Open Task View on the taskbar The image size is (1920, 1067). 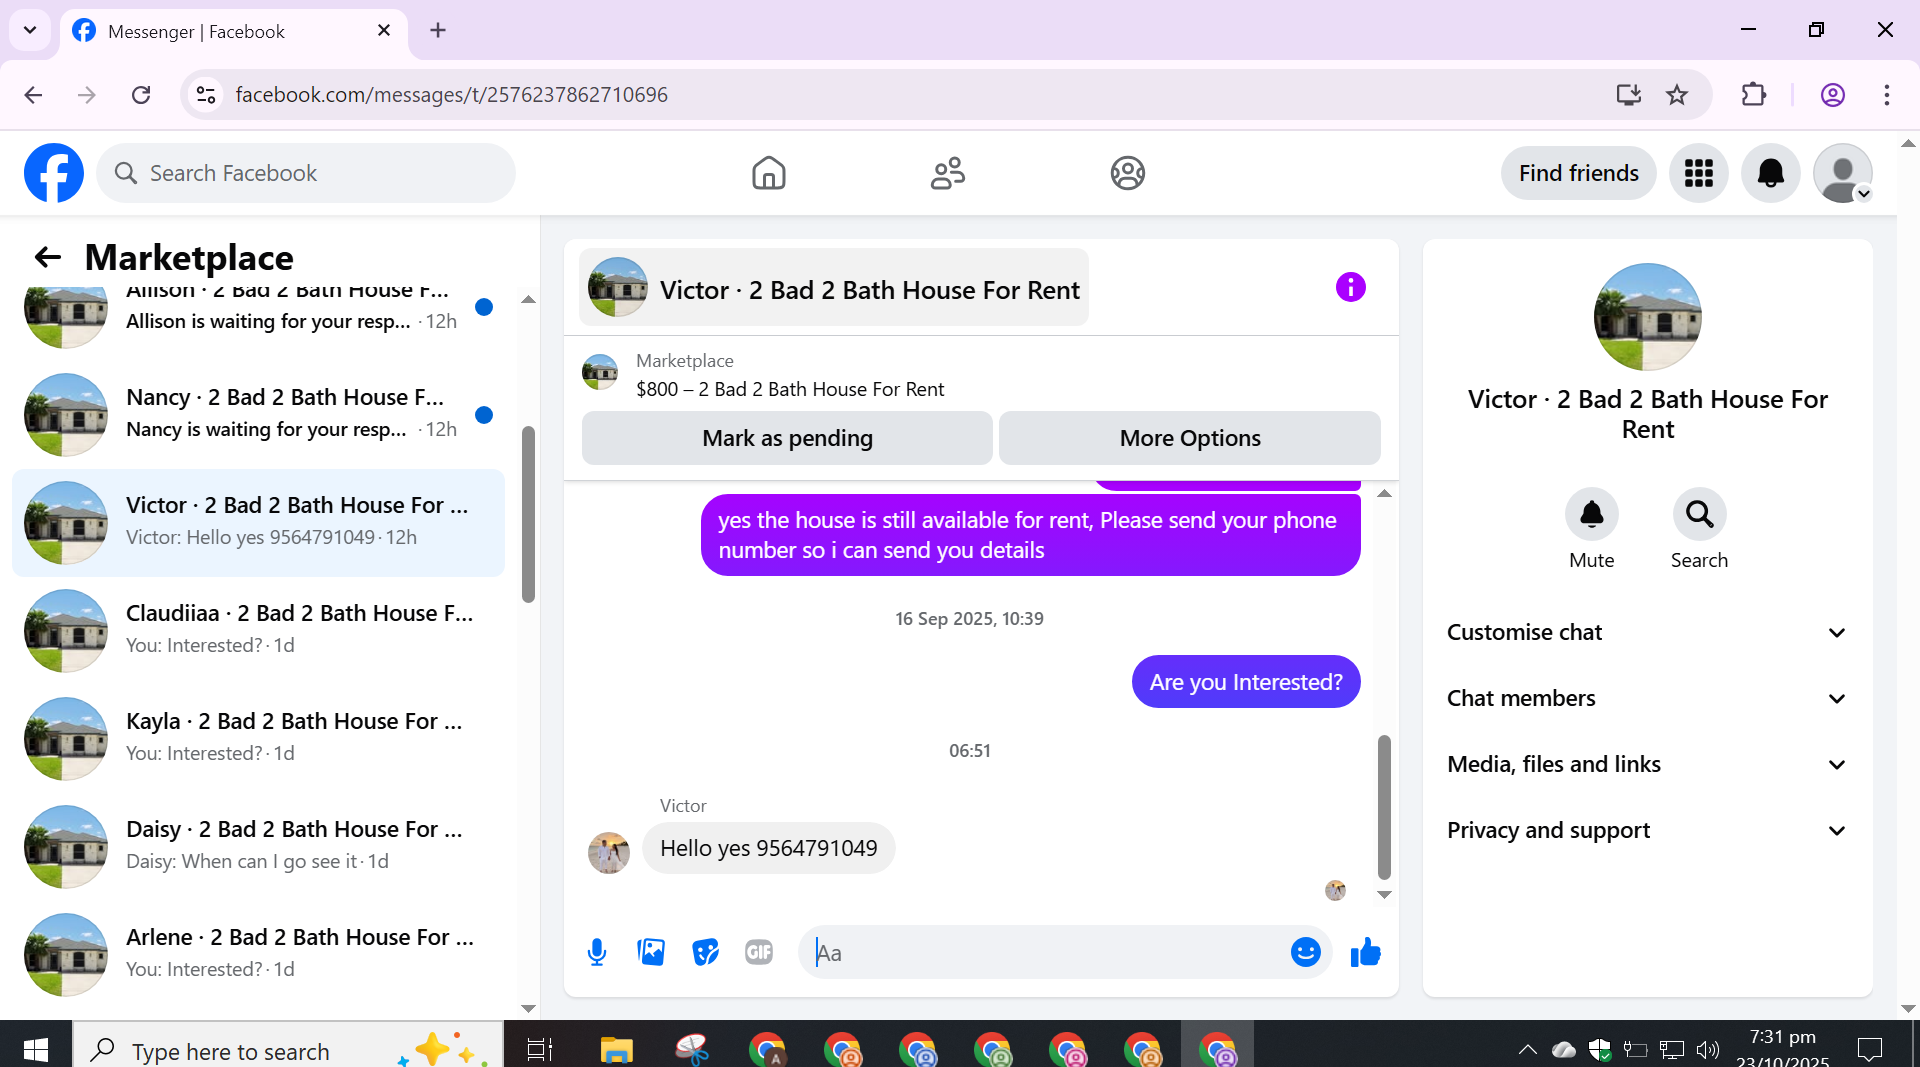(x=540, y=1049)
